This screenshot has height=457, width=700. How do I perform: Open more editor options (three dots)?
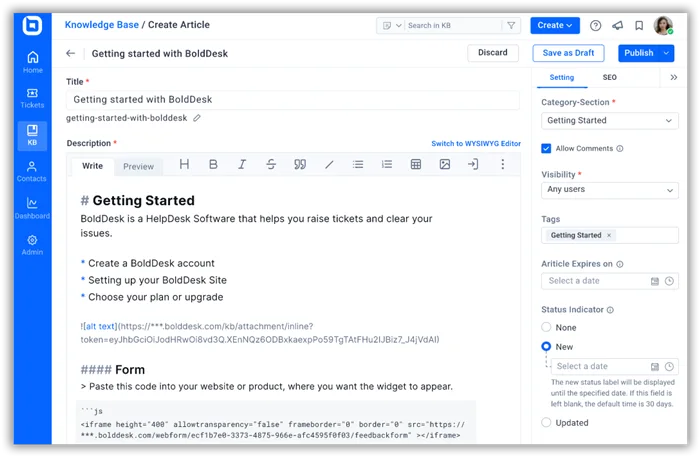(x=503, y=164)
